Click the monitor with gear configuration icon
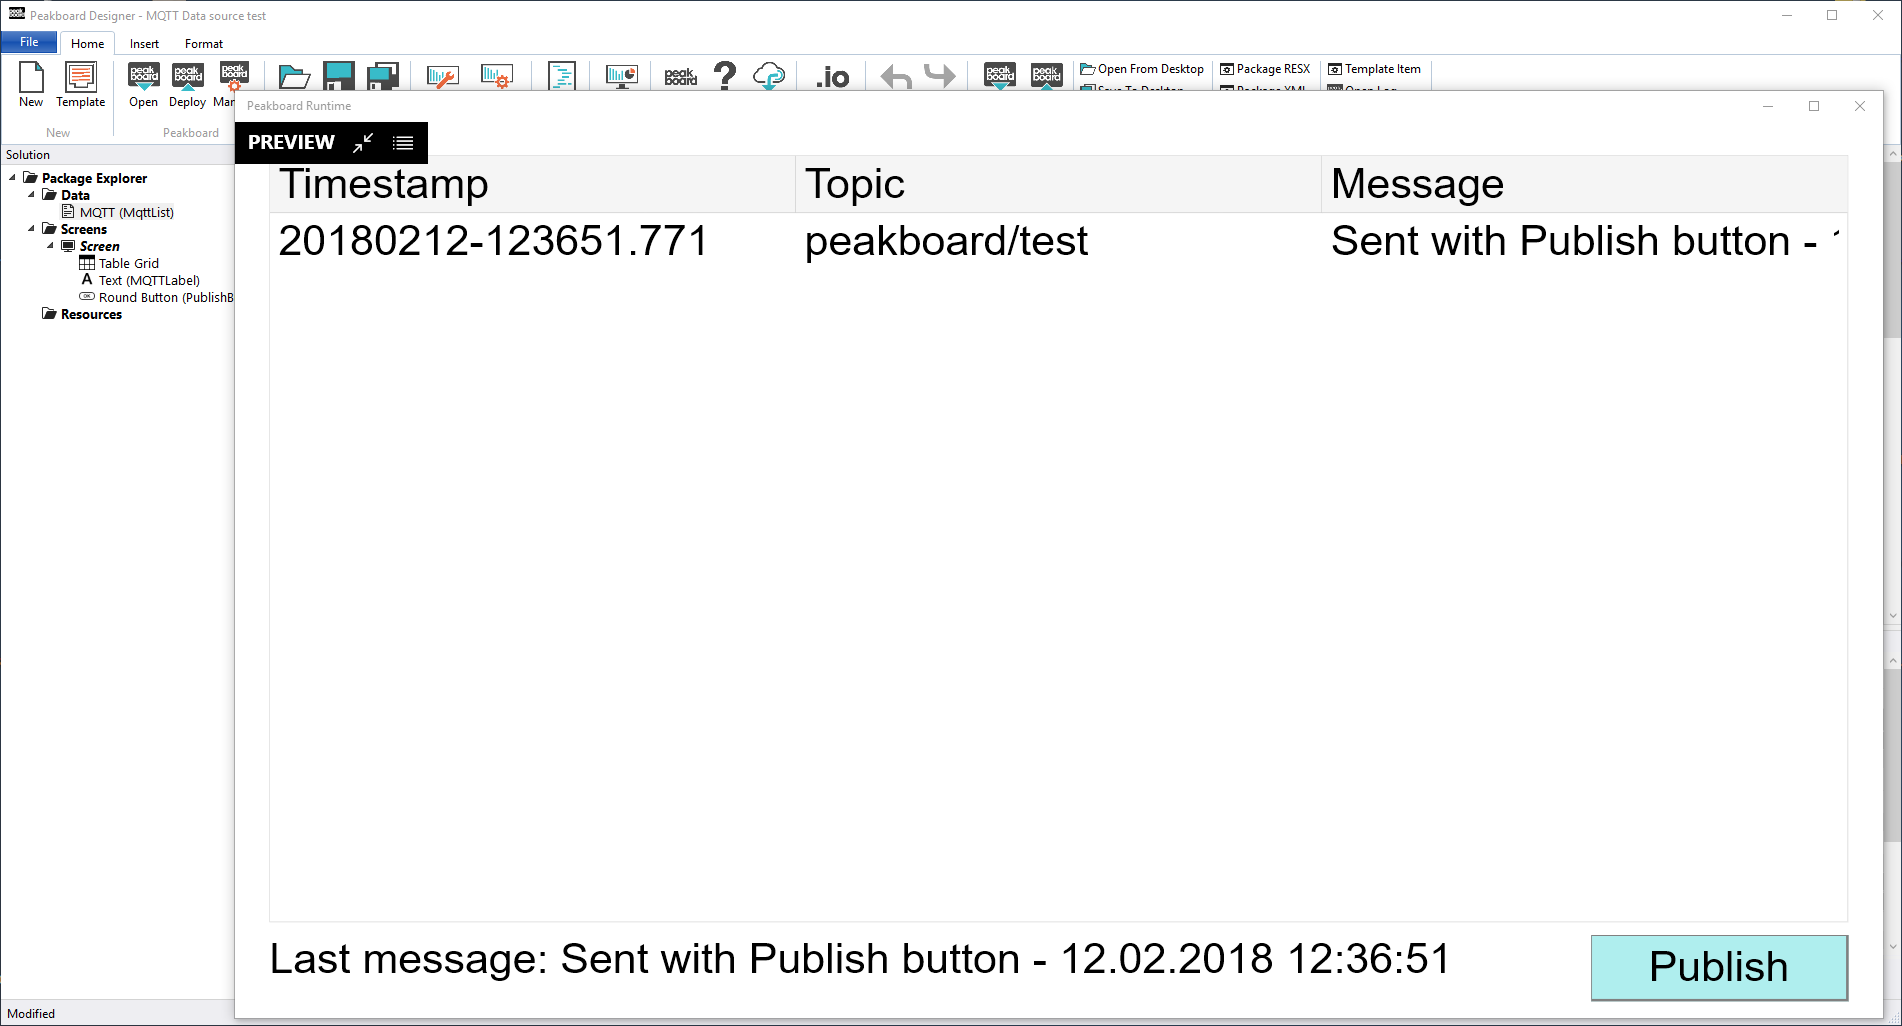 point(497,75)
